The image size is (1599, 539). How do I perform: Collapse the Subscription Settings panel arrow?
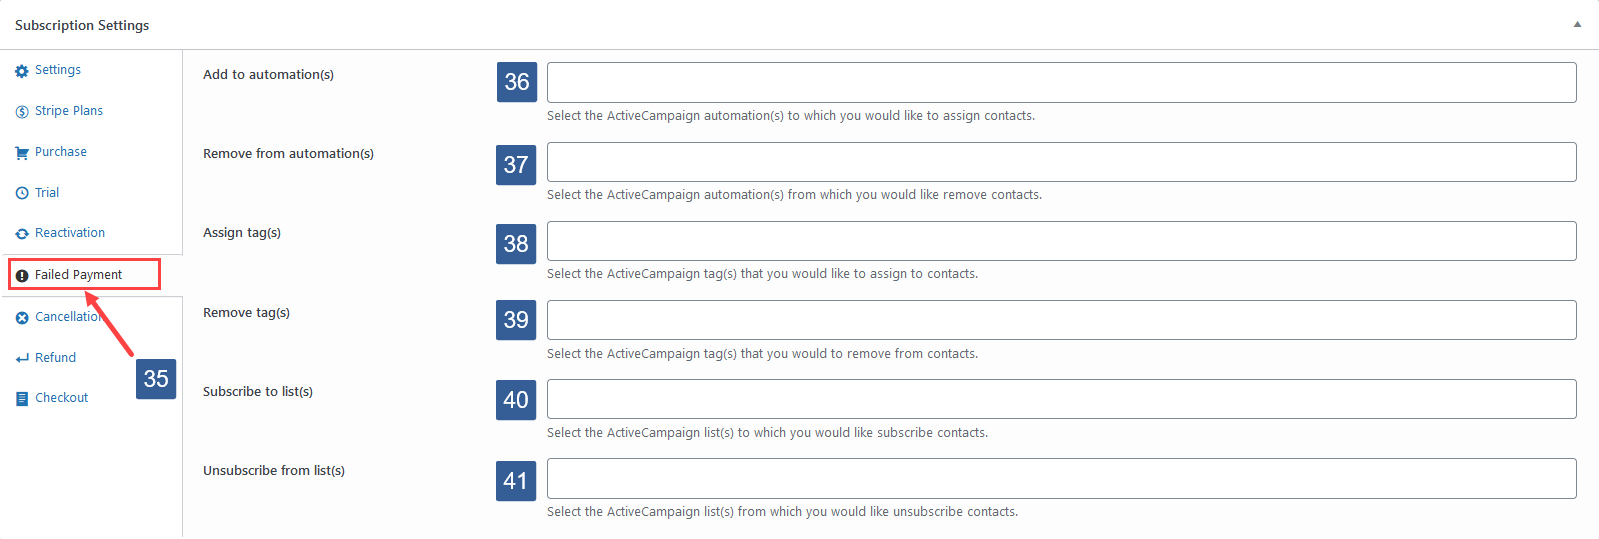[x=1577, y=25]
